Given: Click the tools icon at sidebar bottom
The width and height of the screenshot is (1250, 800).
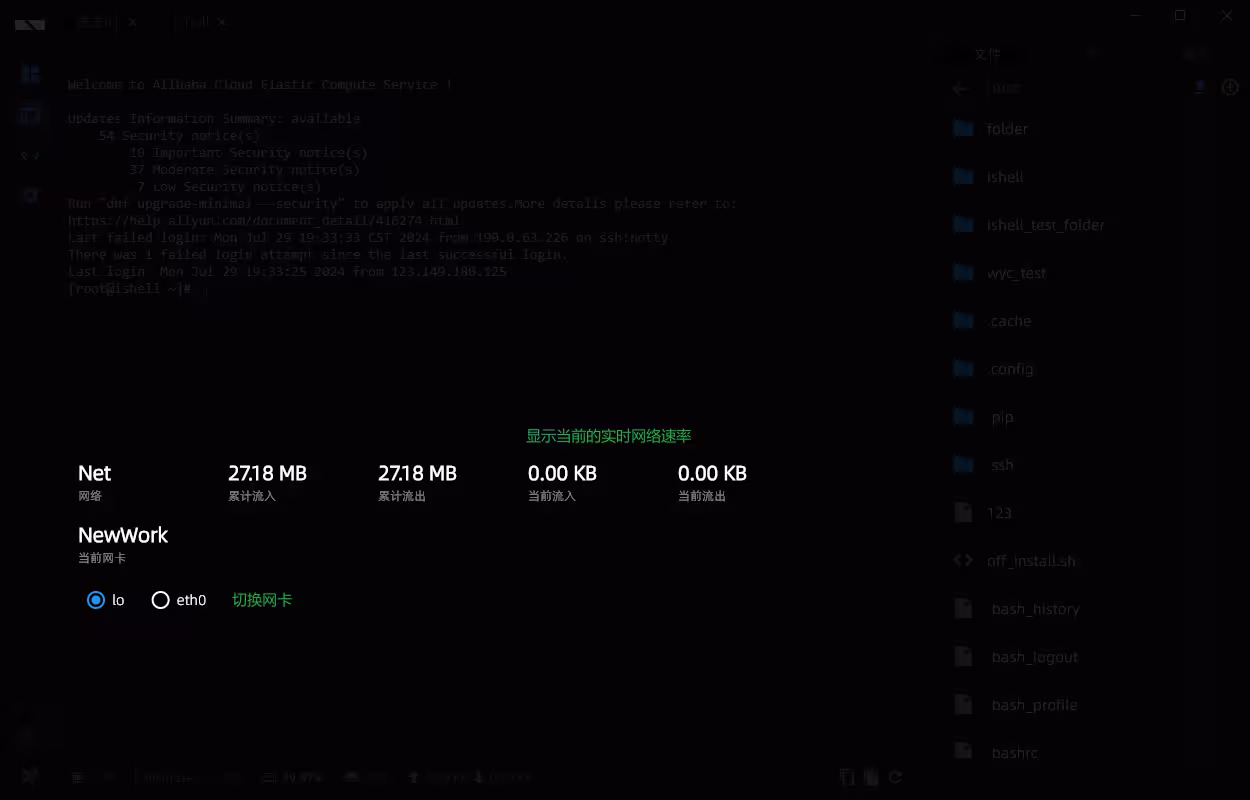Looking at the screenshot, I should click(30, 776).
